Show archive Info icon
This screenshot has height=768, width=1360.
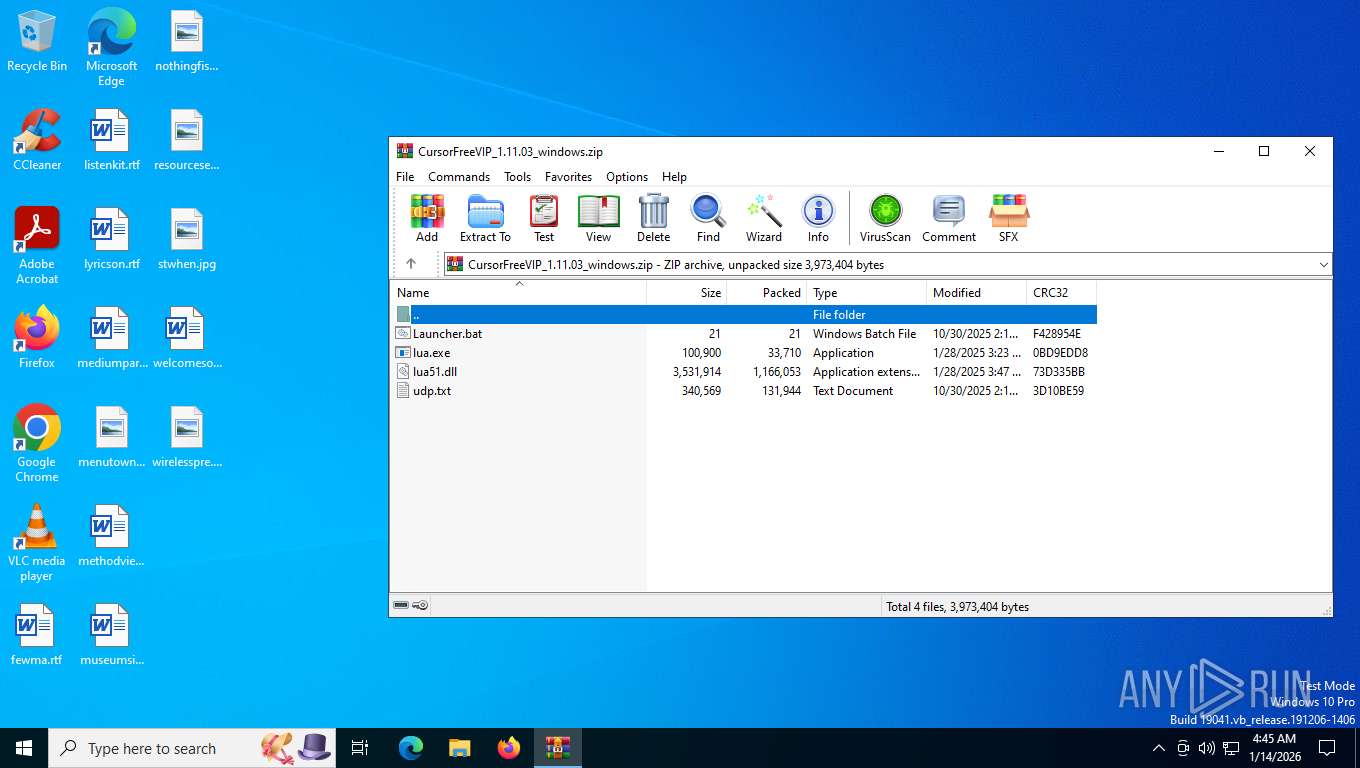[x=818, y=218]
